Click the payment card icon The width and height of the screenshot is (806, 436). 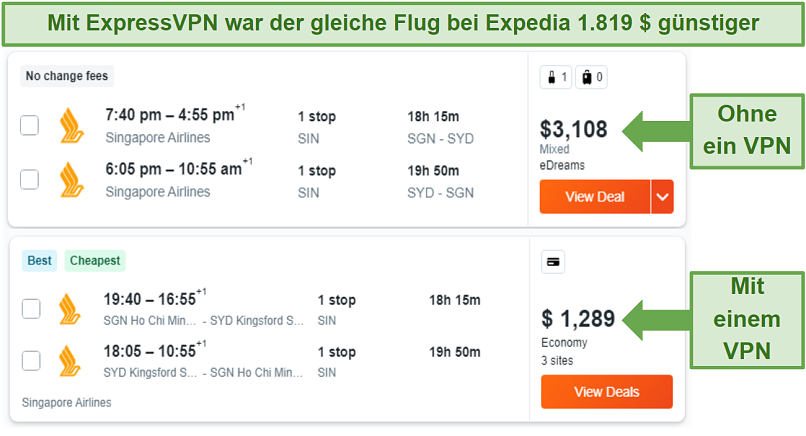pyautogui.click(x=553, y=262)
